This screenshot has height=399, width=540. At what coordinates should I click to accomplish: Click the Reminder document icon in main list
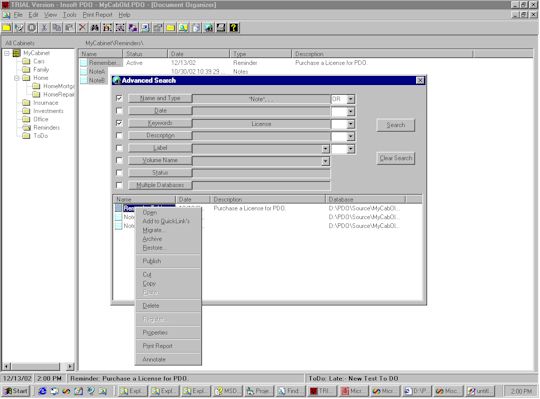84,63
